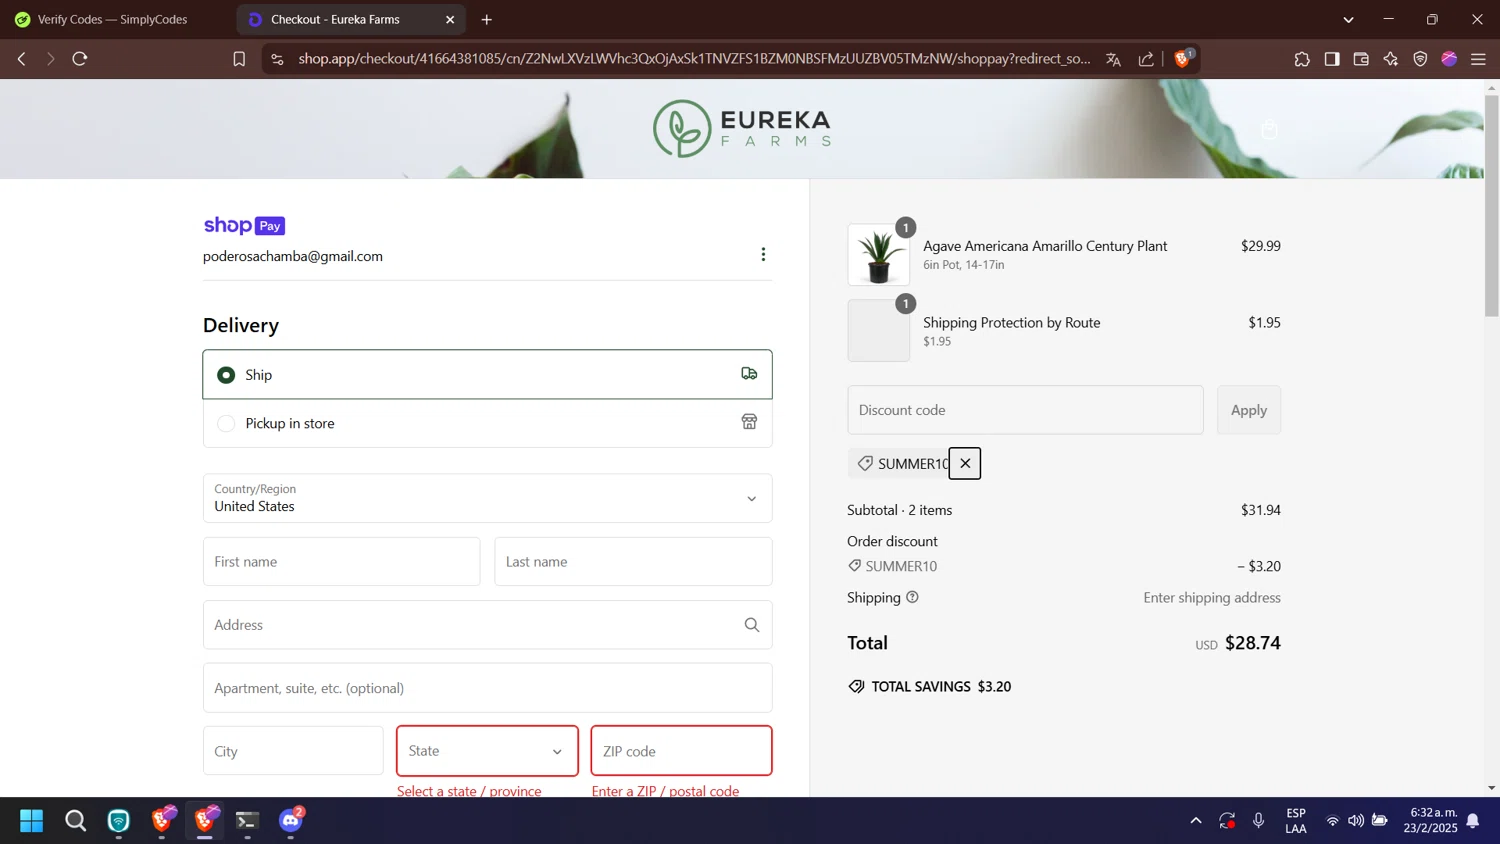This screenshot has width=1500, height=844.
Task: Open new browser tab plus button
Action: pyautogui.click(x=487, y=19)
